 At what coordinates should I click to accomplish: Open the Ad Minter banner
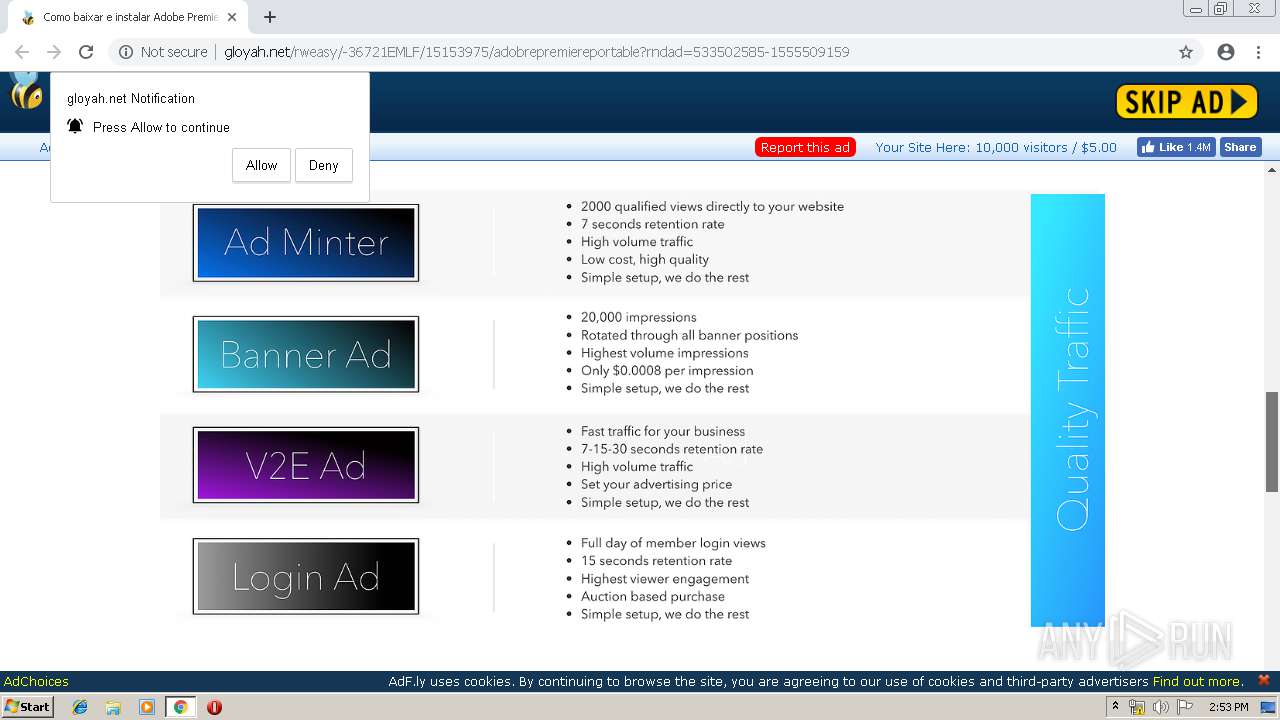[306, 243]
